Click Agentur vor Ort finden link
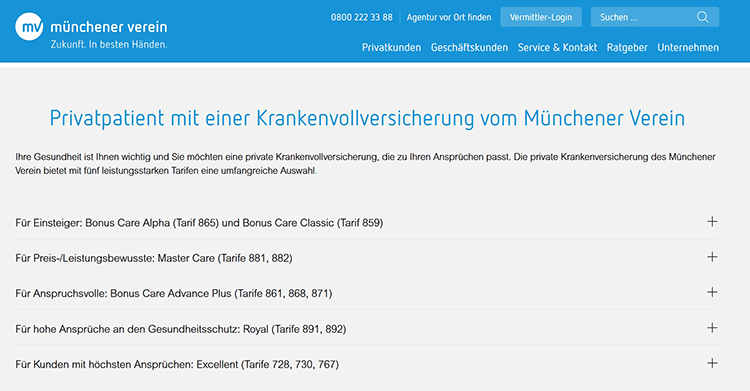 (449, 17)
